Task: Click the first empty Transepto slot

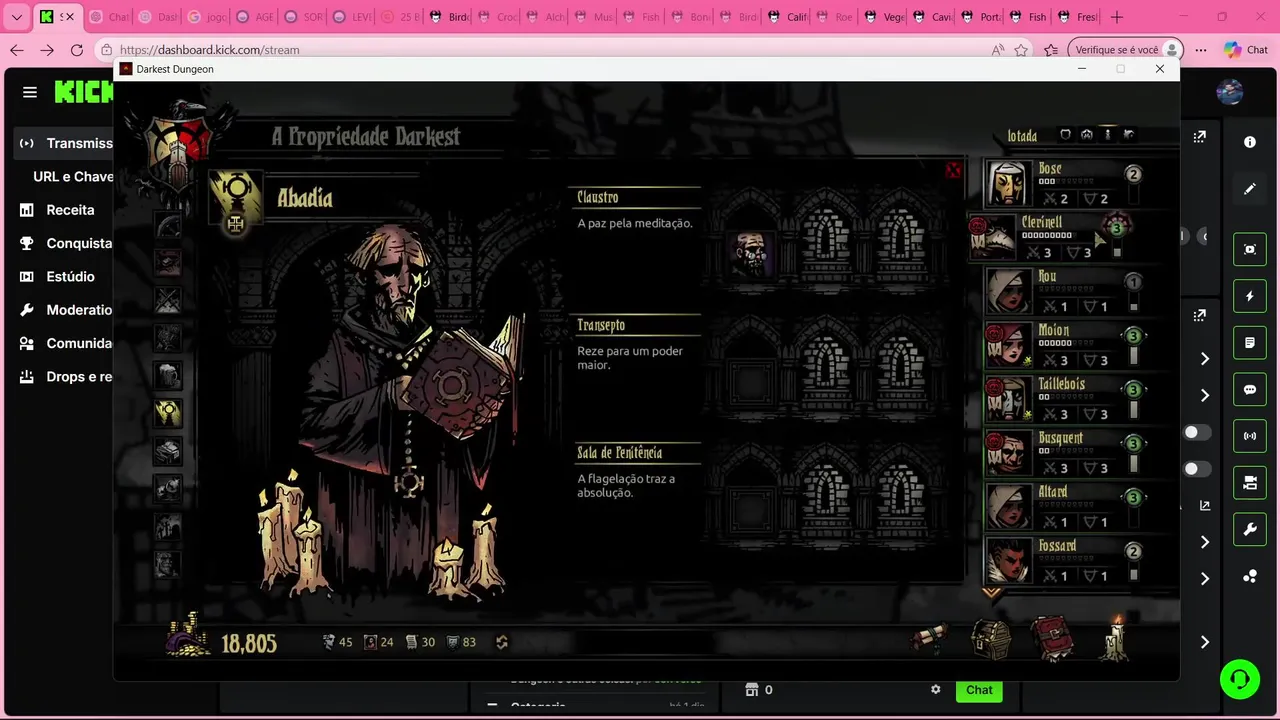Action: pyautogui.click(x=751, y=382)
